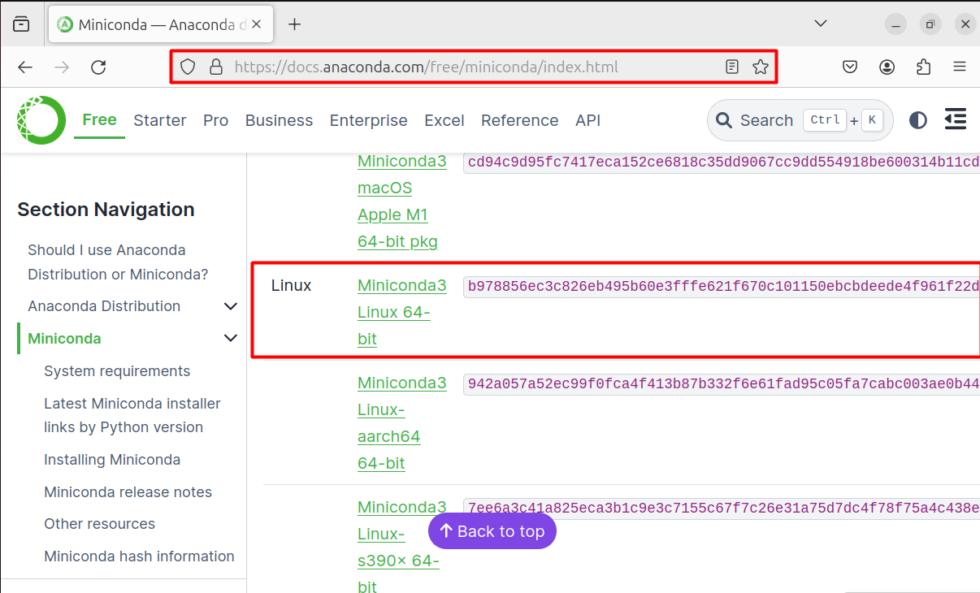Select the Enterprise navigation tab
Image resolution: width=980 pixels, height=593 pixels.
(x=369, y=120)
